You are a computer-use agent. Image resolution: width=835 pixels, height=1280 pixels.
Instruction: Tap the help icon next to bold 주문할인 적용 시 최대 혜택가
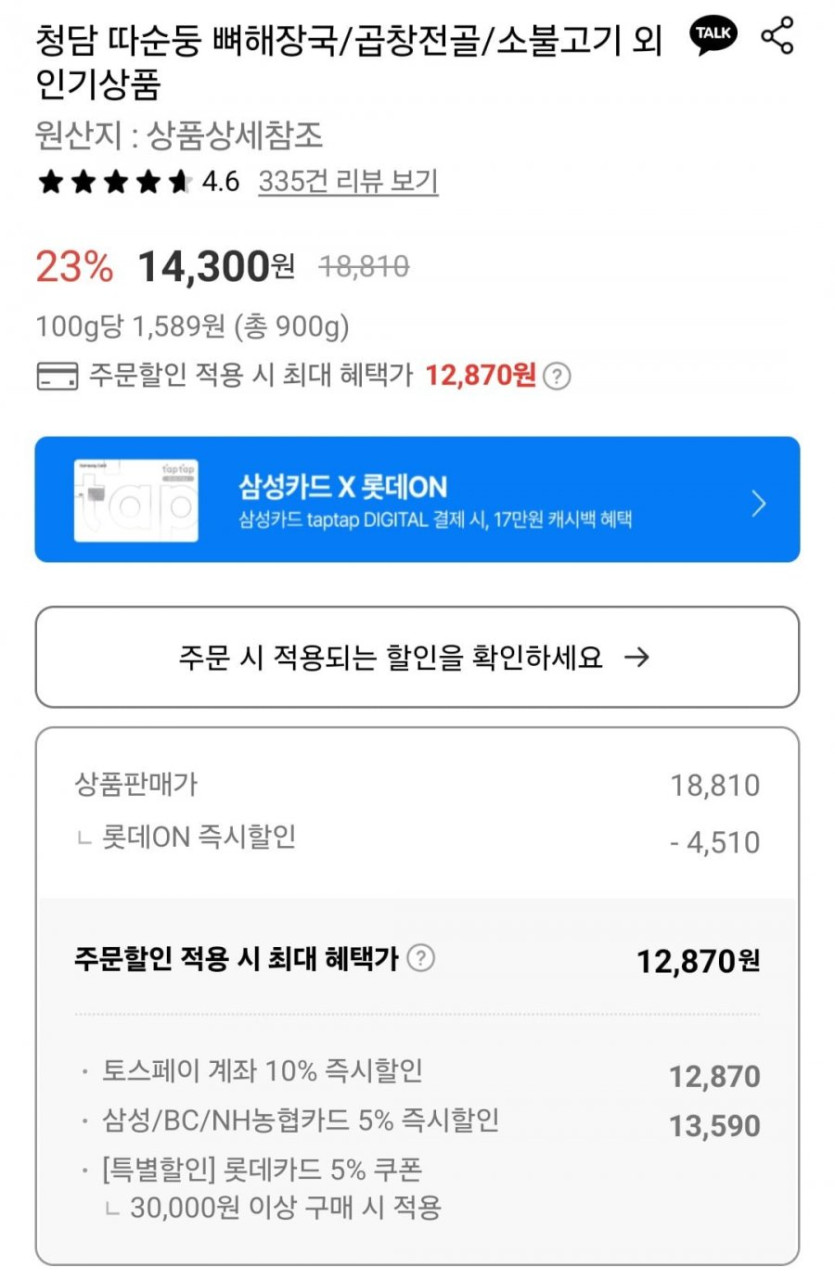pyautogui.click(x=422, y=958)
